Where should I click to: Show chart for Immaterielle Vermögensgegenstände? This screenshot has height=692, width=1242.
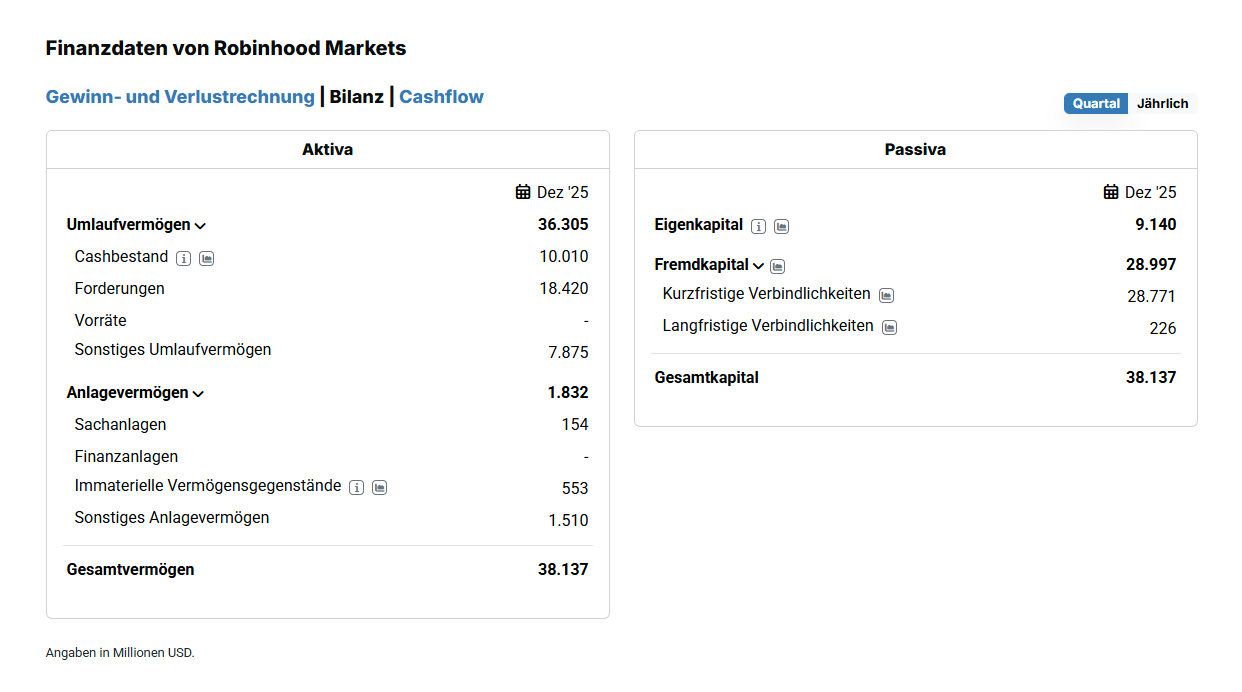click(x=380, y=487)
